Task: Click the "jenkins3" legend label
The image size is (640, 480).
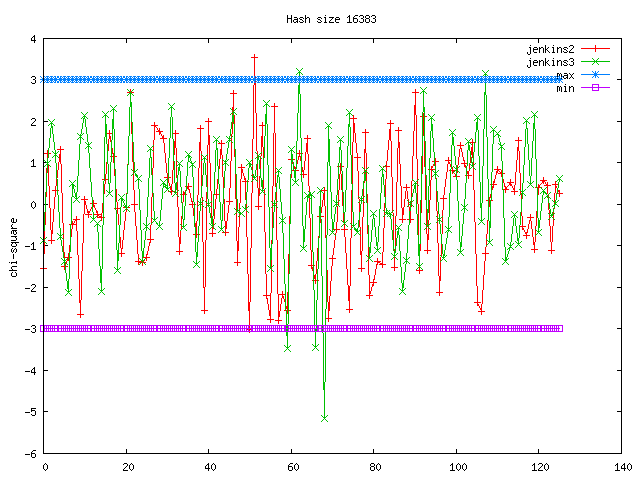Action: pos(551,62)
